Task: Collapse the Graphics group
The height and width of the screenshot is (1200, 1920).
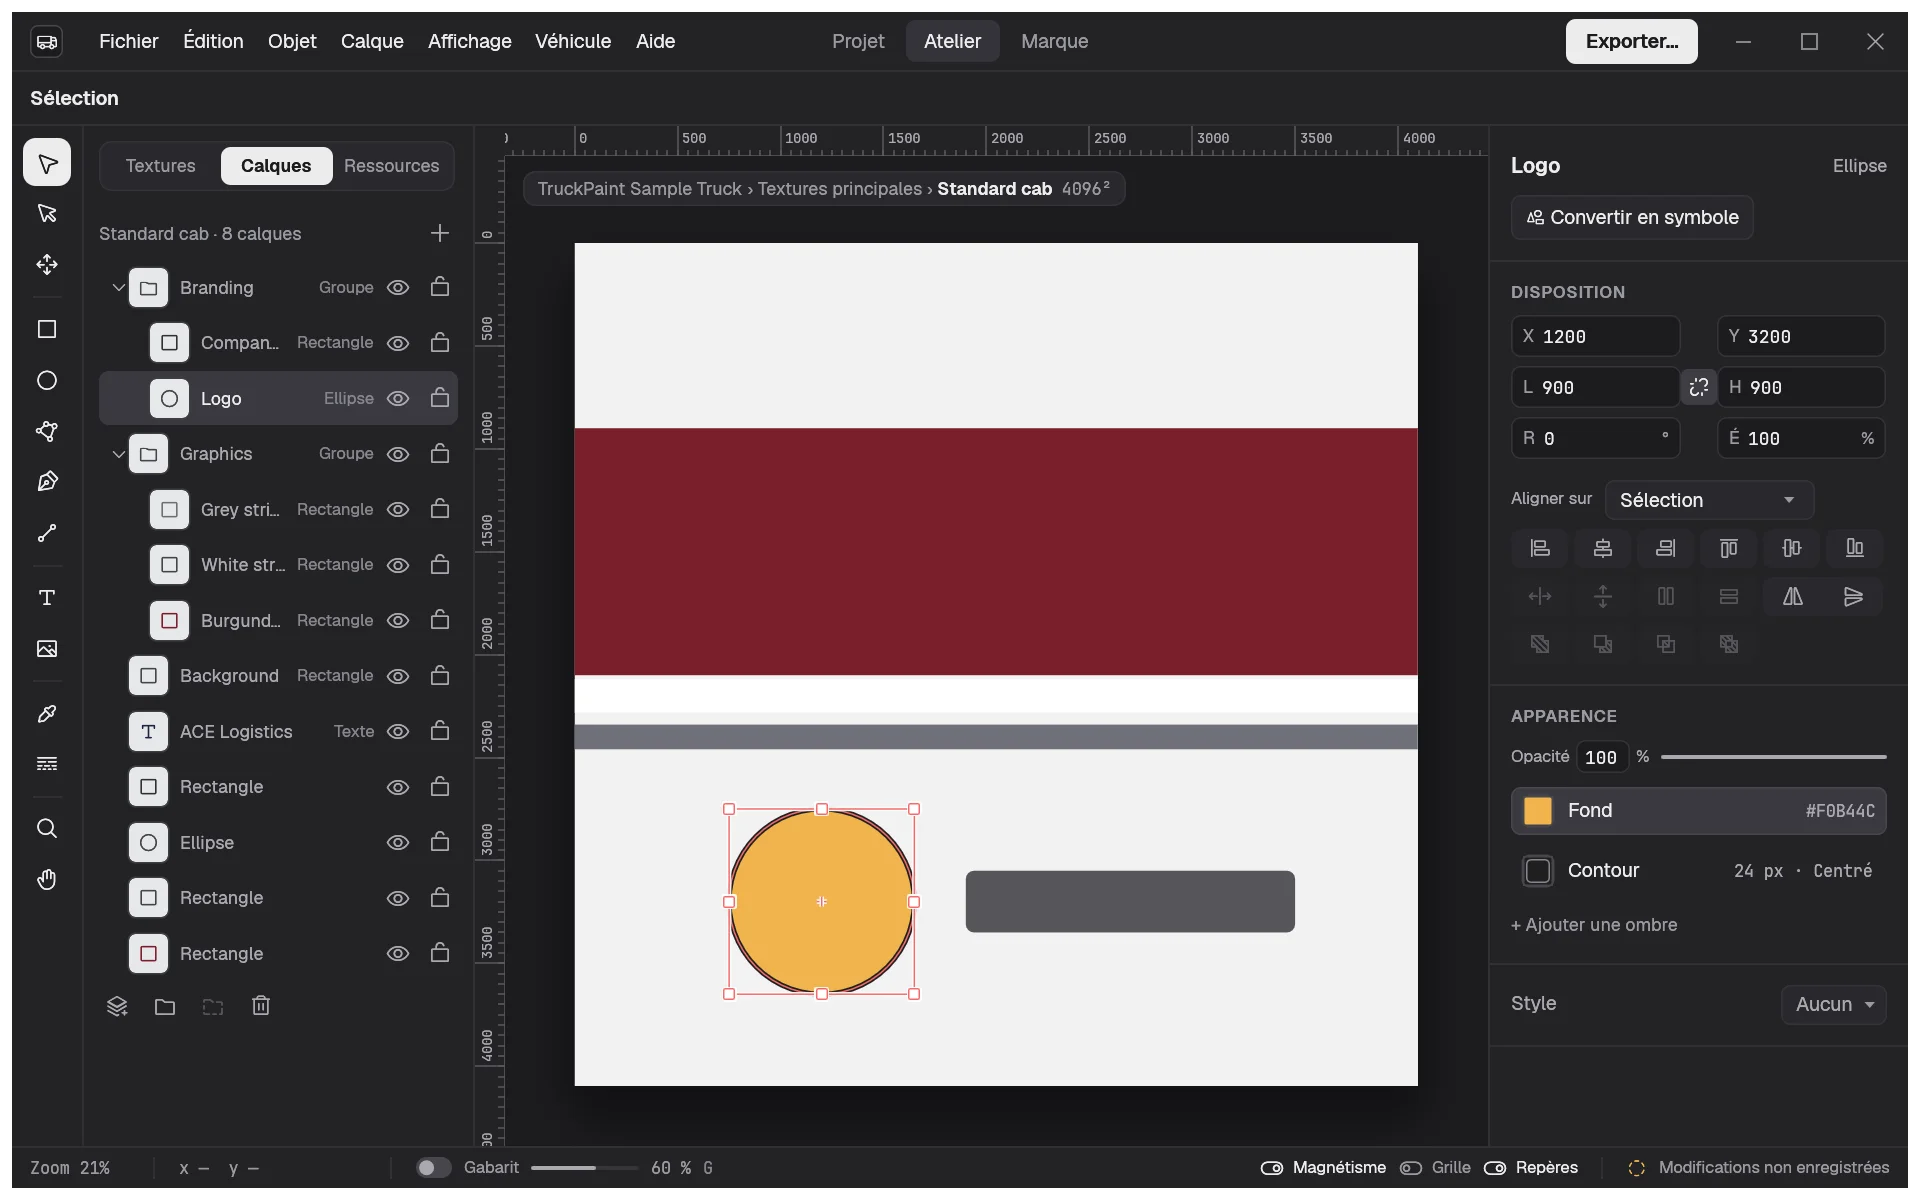Action: click(118, 454)
